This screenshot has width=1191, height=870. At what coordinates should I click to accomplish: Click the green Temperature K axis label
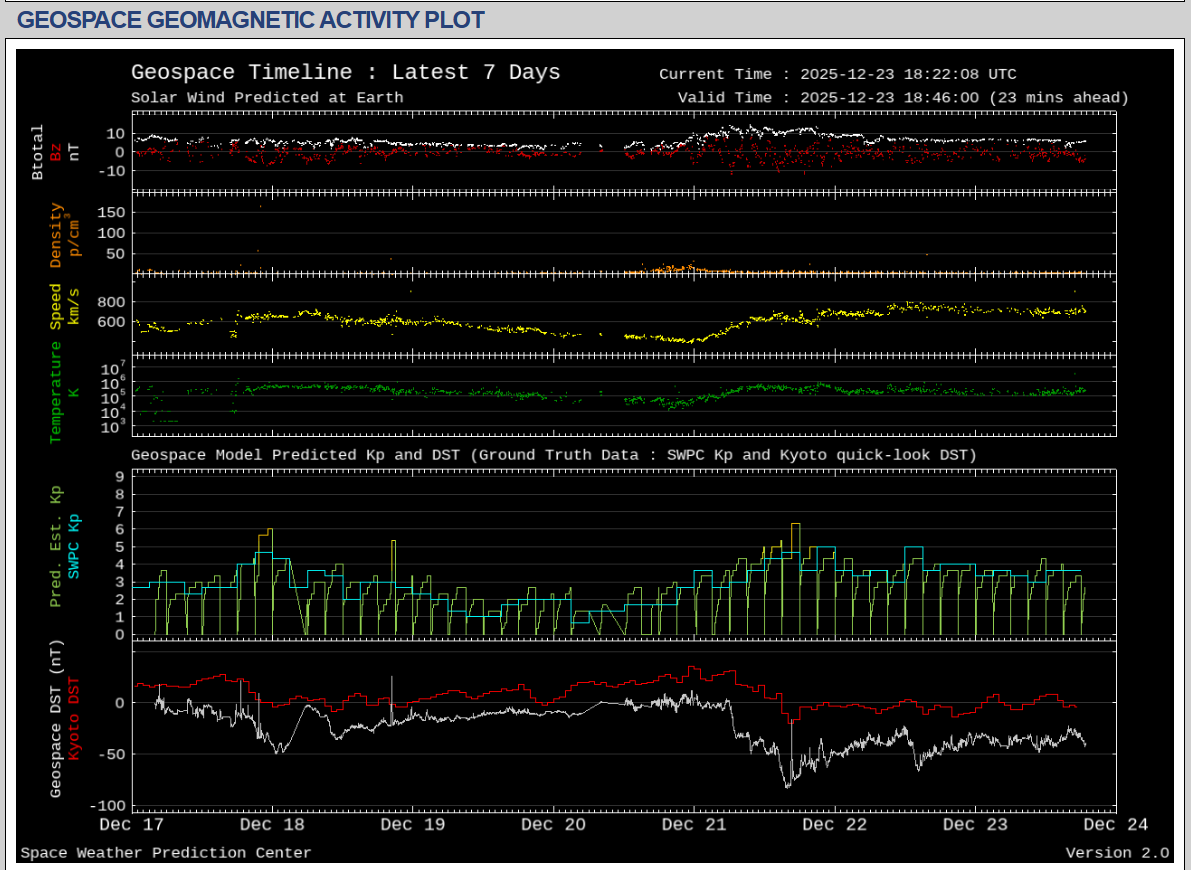56,392
